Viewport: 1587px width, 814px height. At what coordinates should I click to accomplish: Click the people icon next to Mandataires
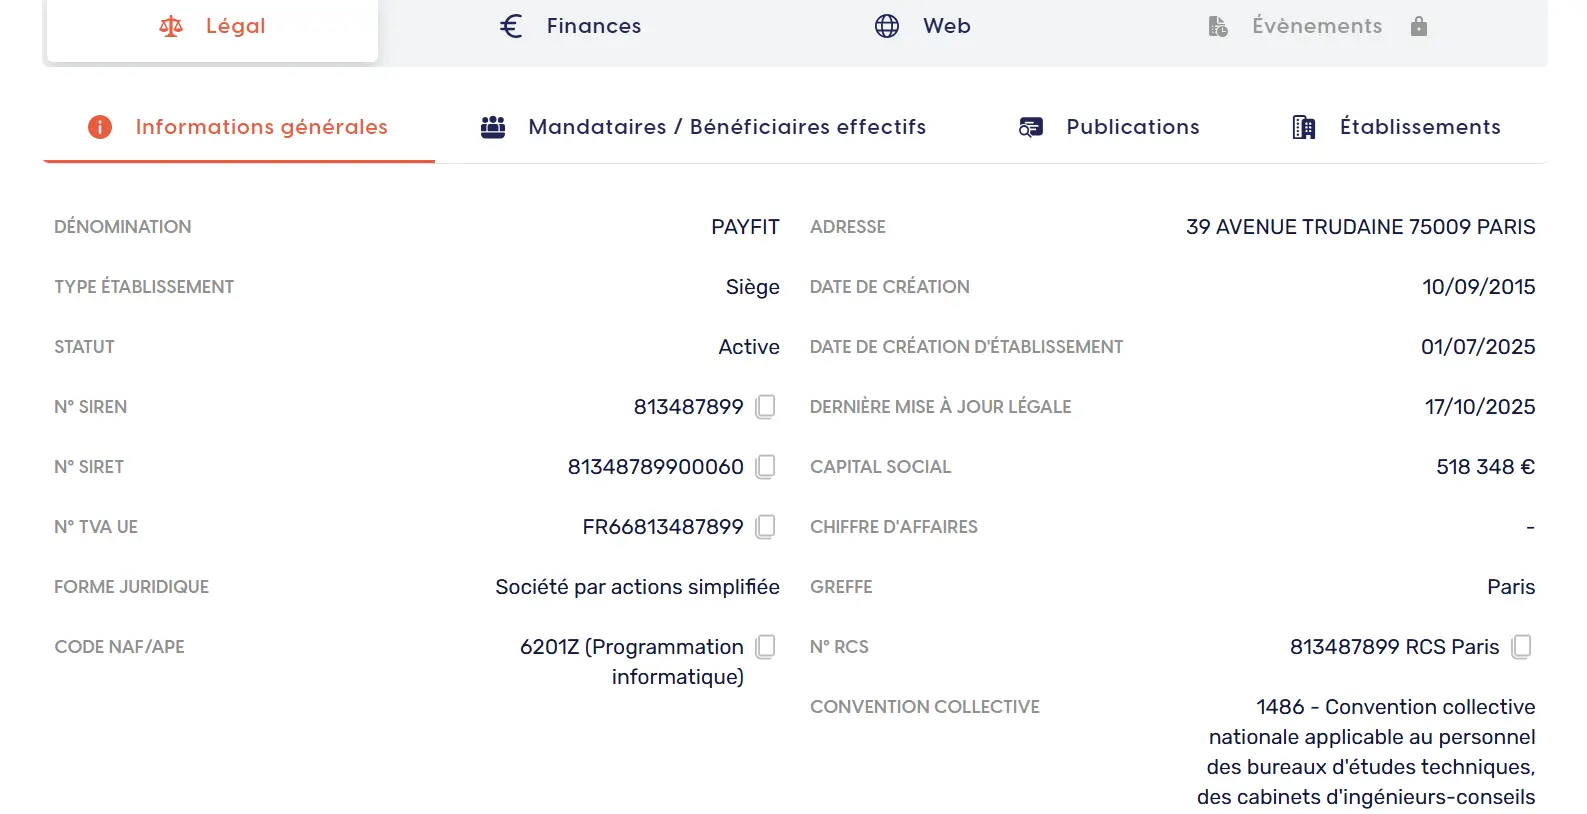point(492,127)
